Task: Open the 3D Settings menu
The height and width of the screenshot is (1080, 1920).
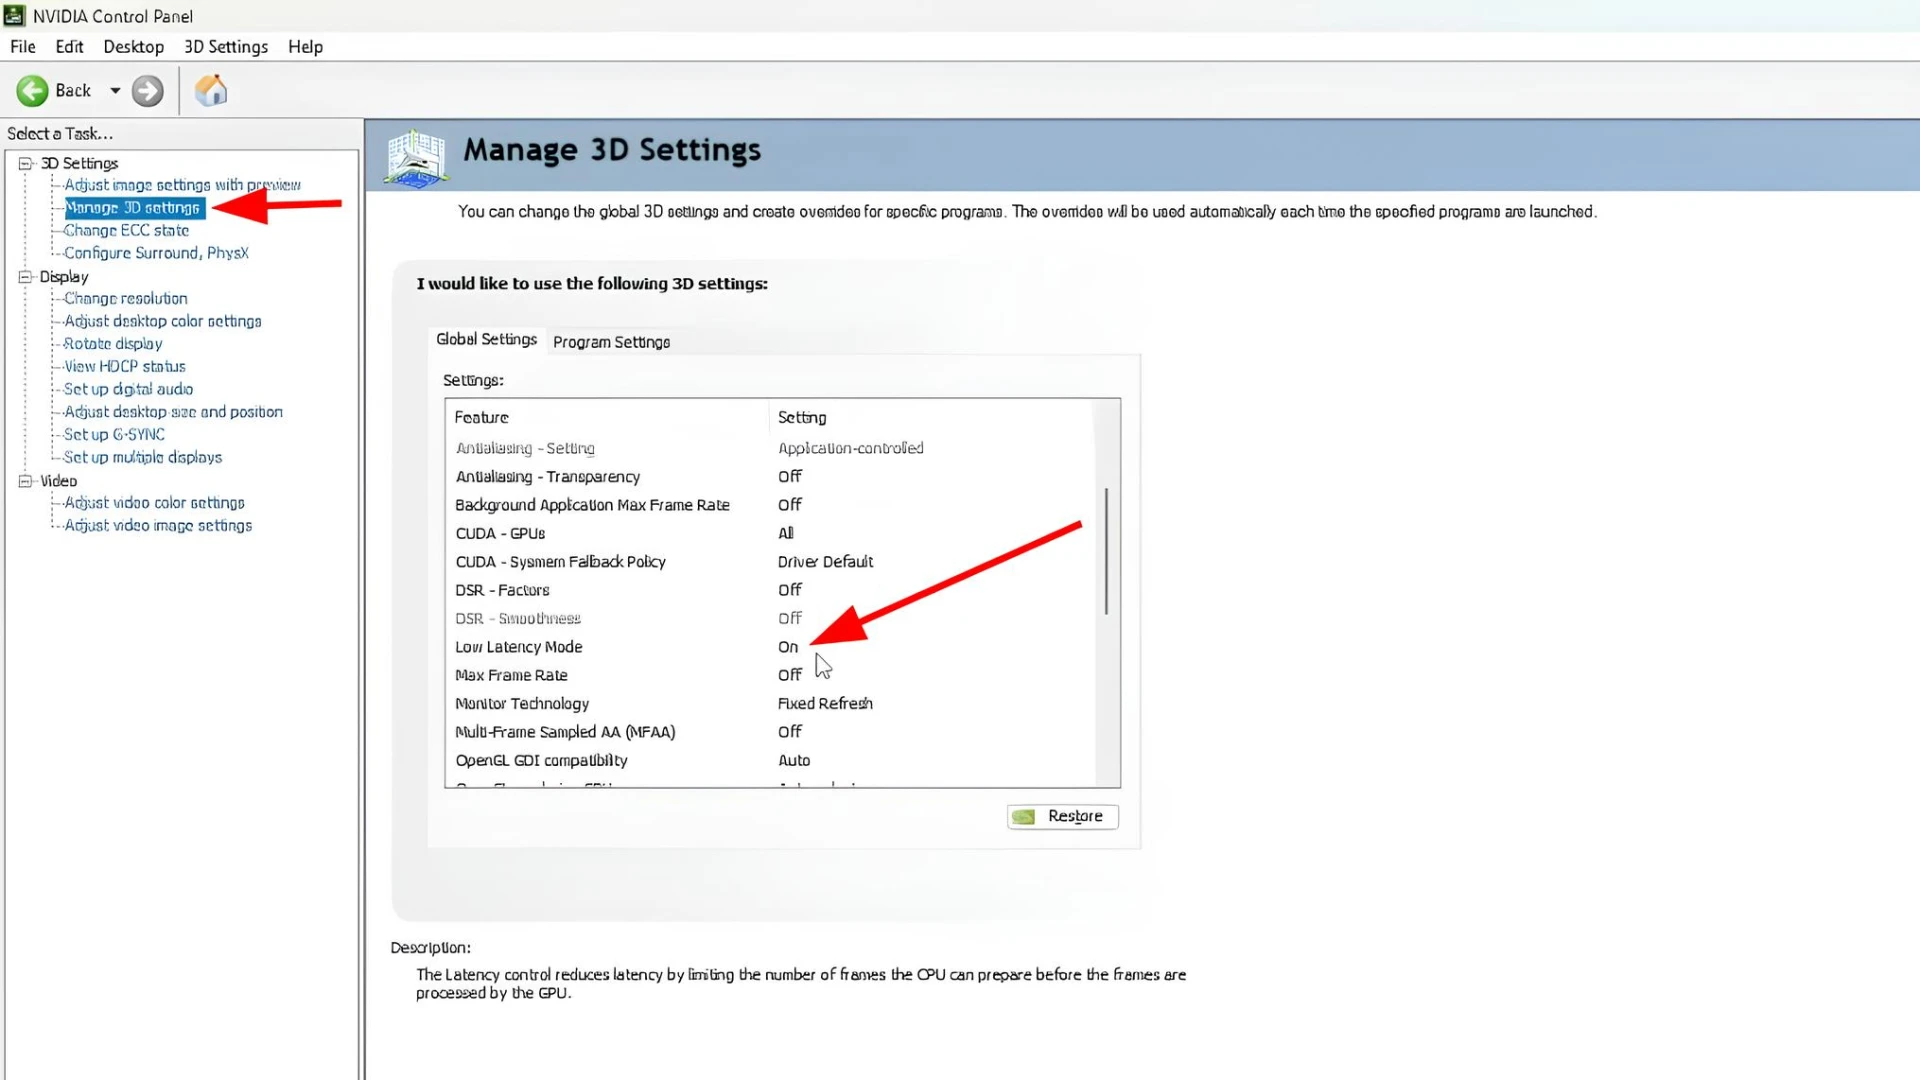Action: [226, 47]
